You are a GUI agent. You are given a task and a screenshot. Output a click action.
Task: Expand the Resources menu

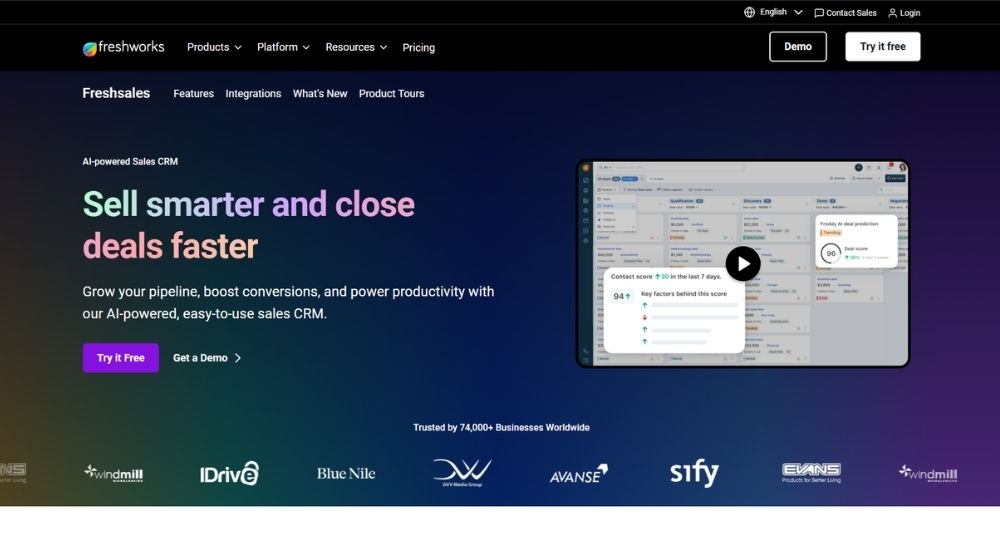point(356,47)
